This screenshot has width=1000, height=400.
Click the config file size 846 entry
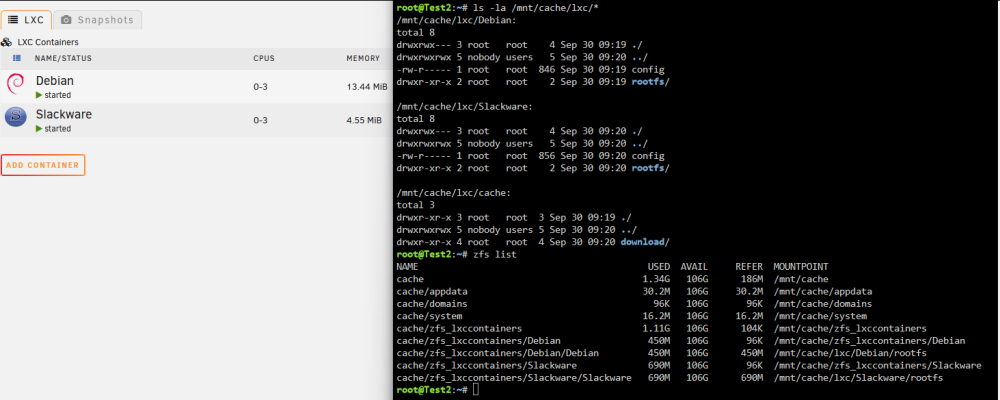coord(547,69)
